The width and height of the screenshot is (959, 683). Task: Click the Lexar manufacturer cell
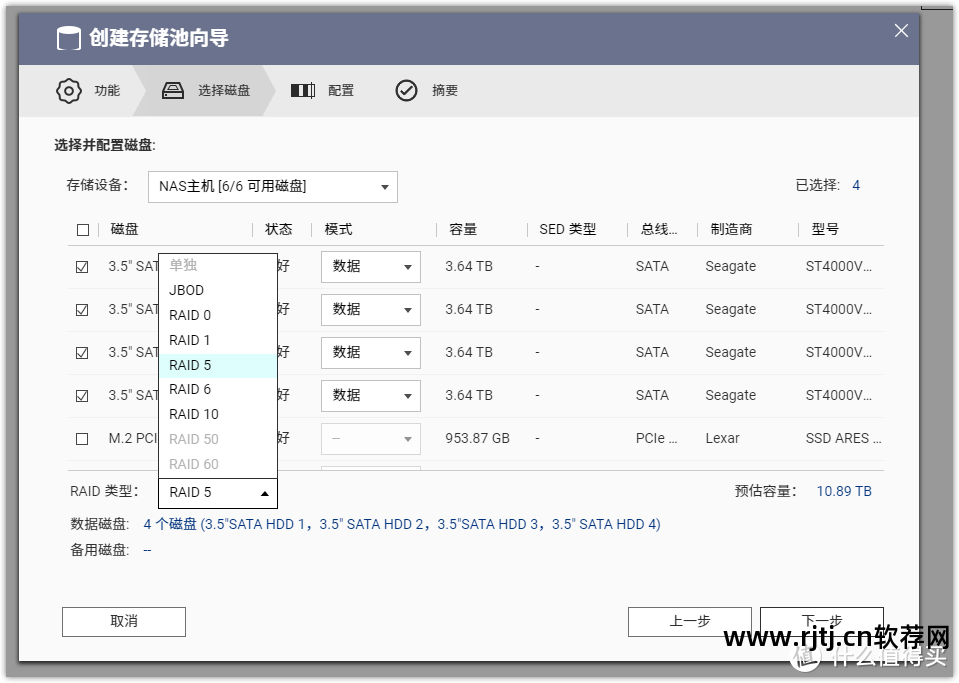722,438
